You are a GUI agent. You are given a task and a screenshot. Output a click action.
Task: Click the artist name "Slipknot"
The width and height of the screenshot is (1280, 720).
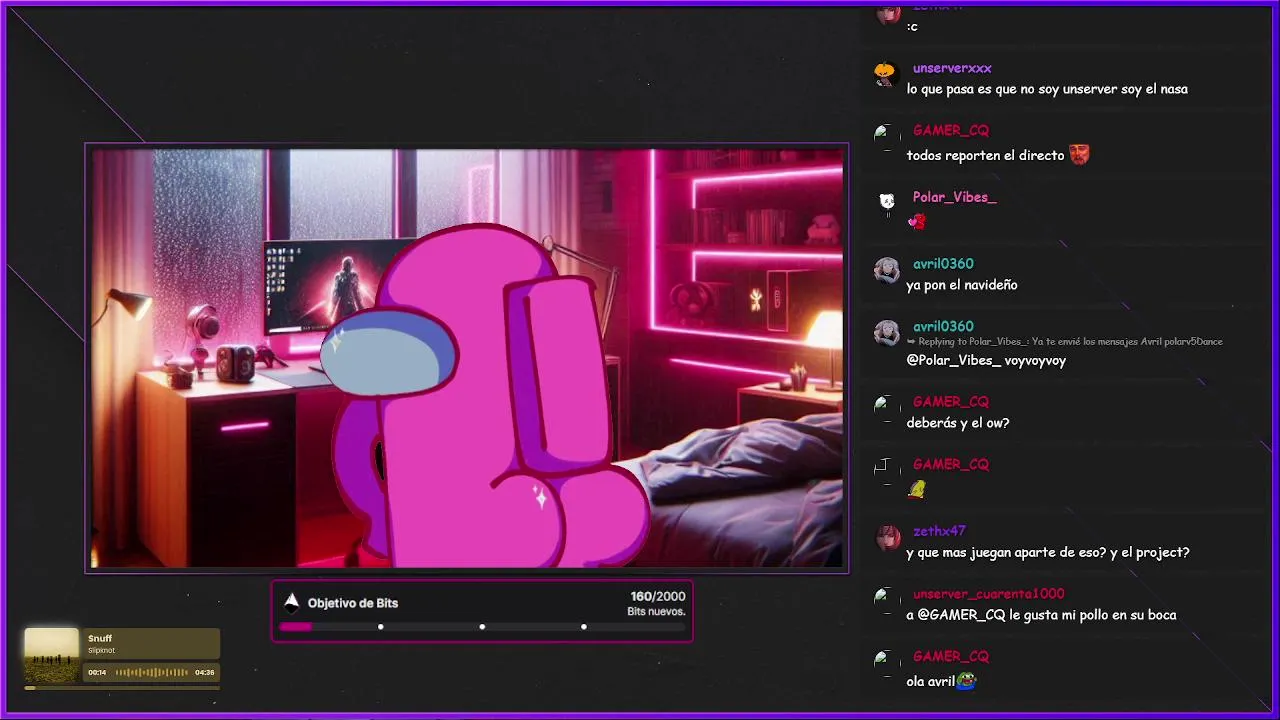tap(101, 650)
